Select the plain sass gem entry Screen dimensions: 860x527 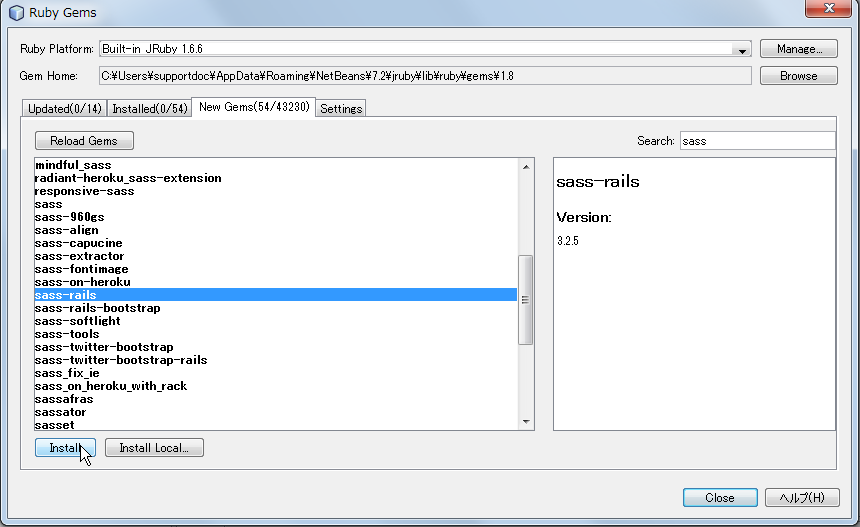275,204
